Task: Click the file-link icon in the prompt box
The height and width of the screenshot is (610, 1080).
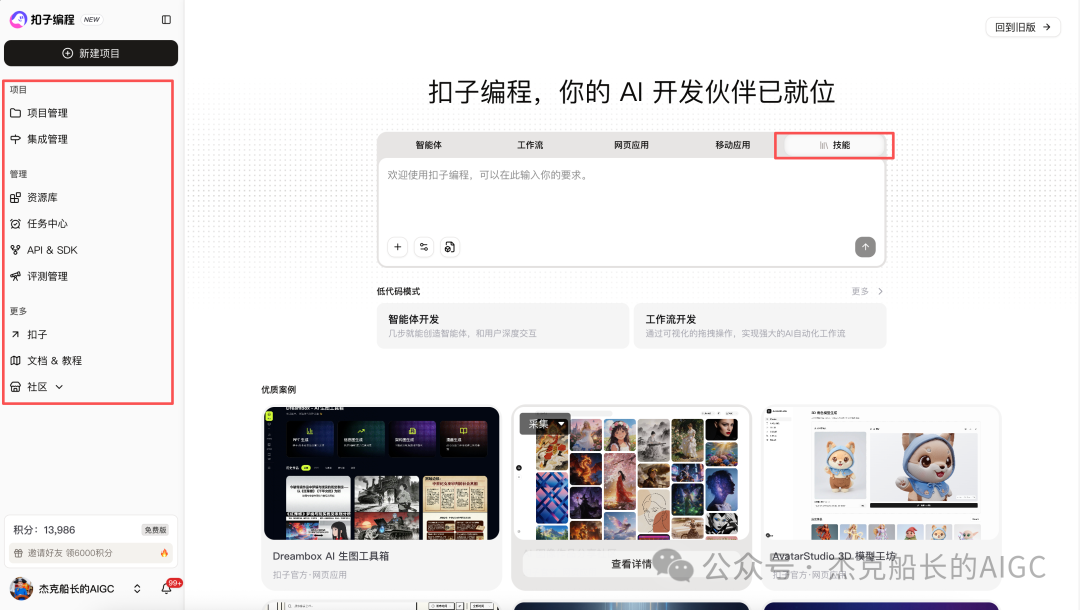Action: pyautogui.click(x=450, y=247)
